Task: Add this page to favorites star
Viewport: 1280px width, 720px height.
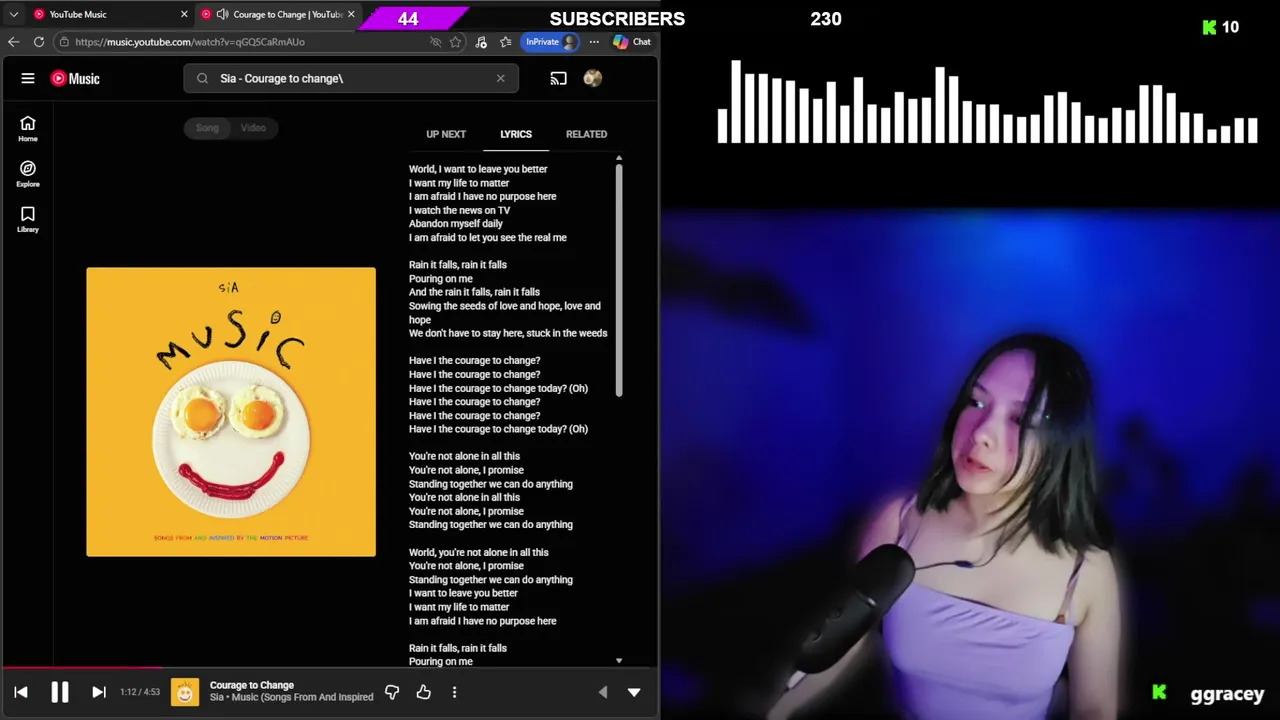Action: pos(456,42)
